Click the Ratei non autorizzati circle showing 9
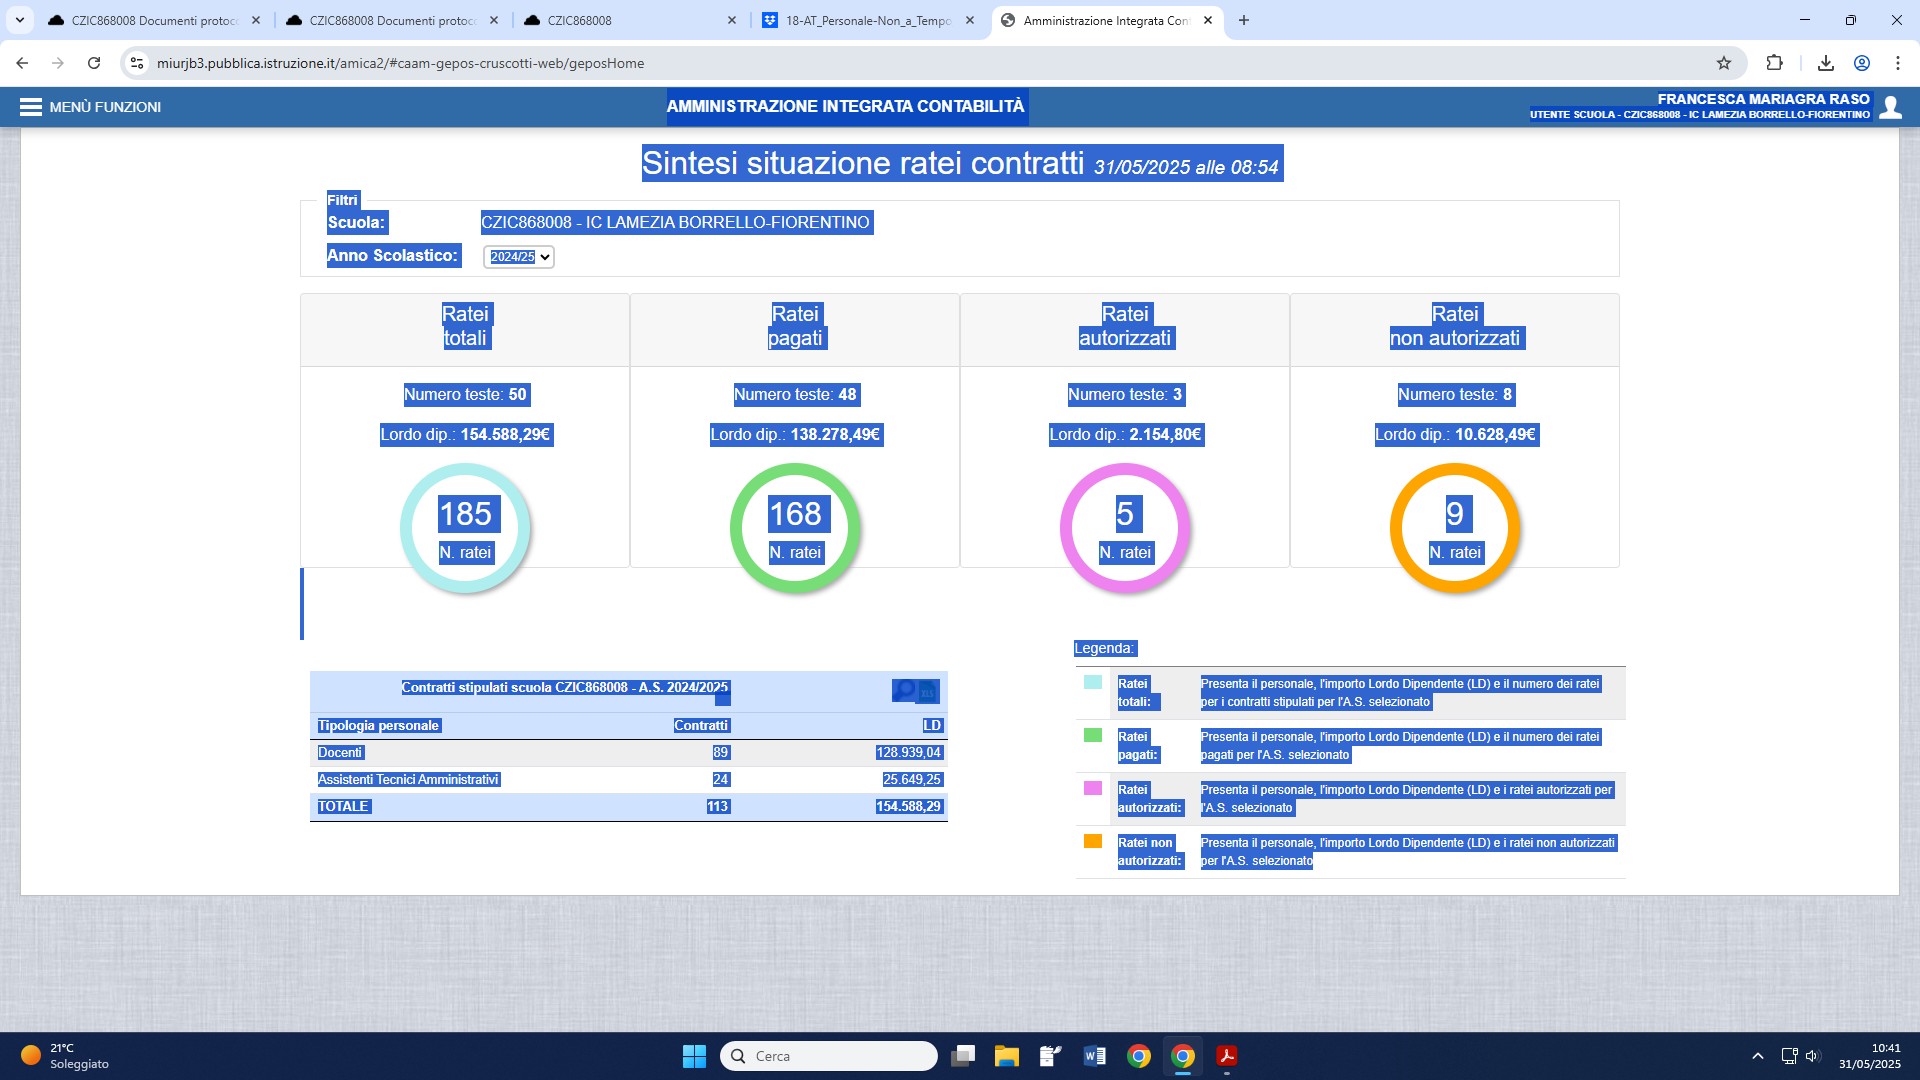This screenshot has width=1920, height=1080. tap(1455, 528)
